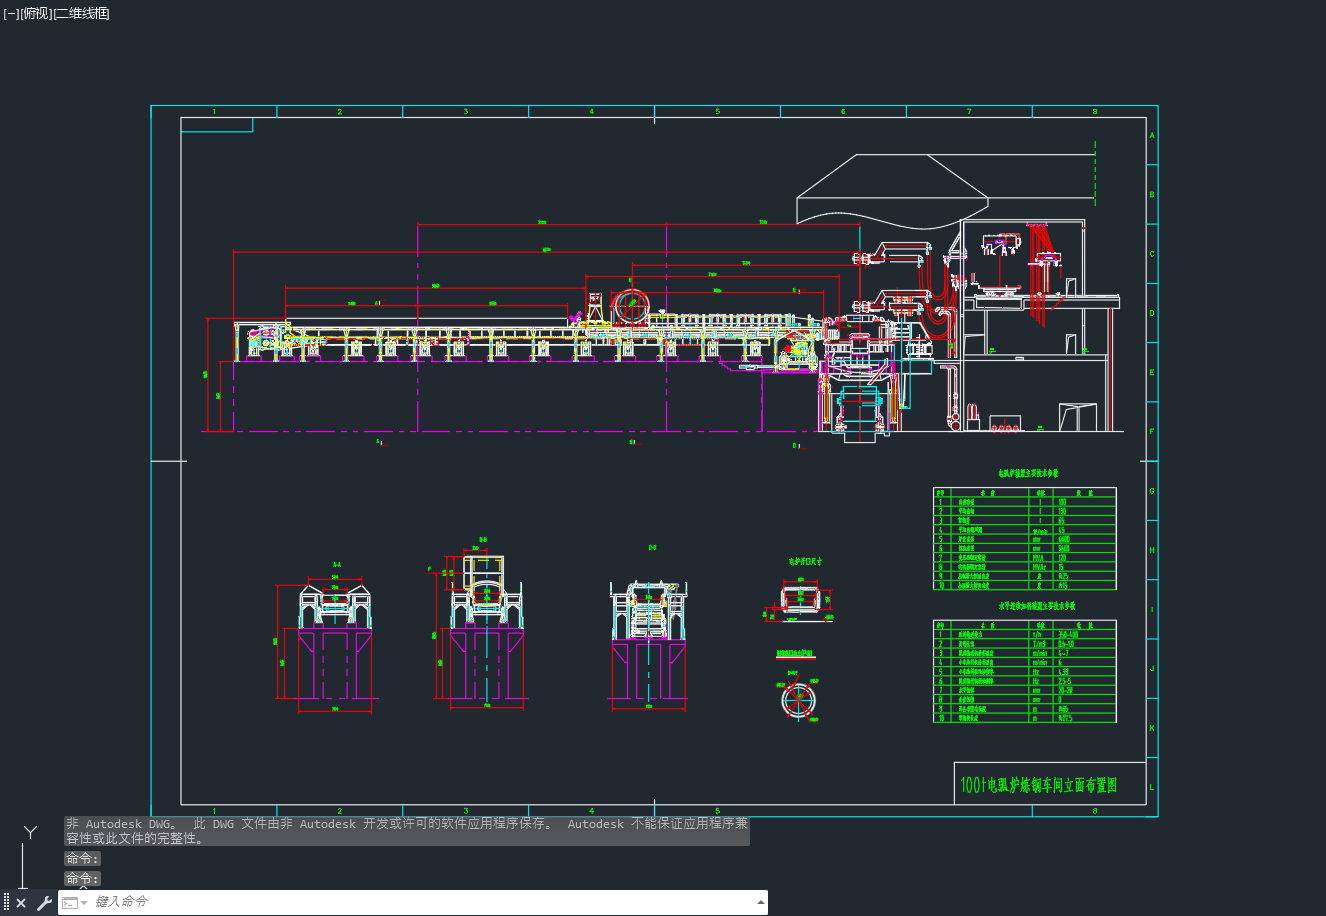This screenshot has height=916, width=1326.
Task: Select the A-A section label
Action: 337,565
